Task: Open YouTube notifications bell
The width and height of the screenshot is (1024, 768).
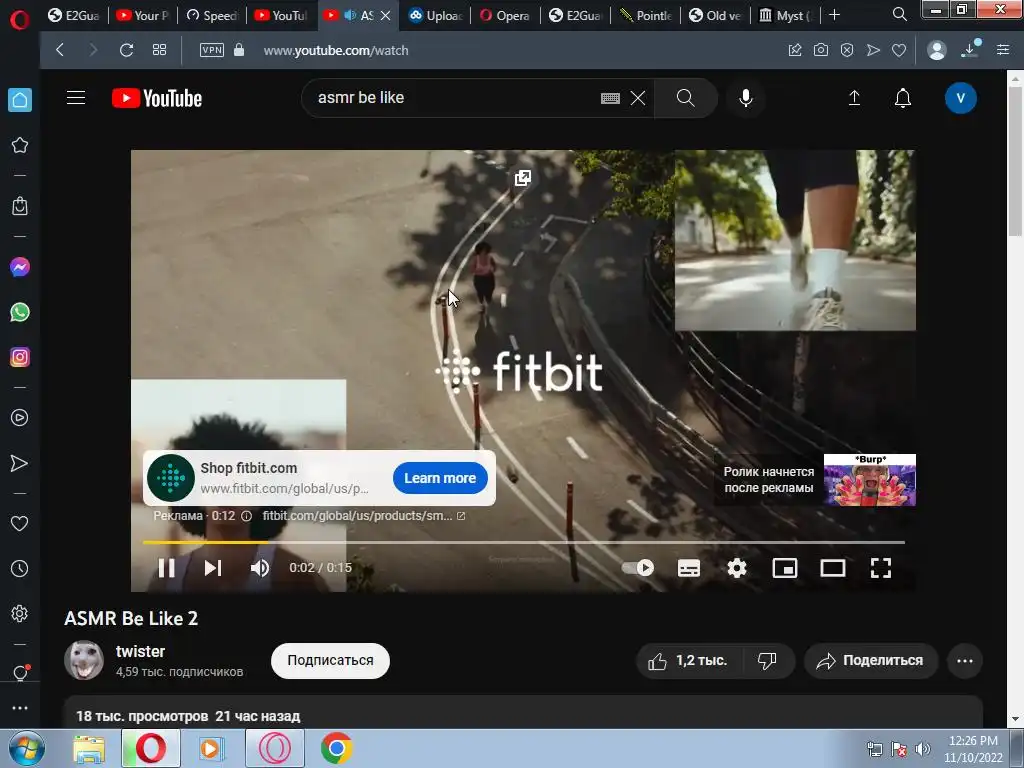Action: [x=903, y=98]
